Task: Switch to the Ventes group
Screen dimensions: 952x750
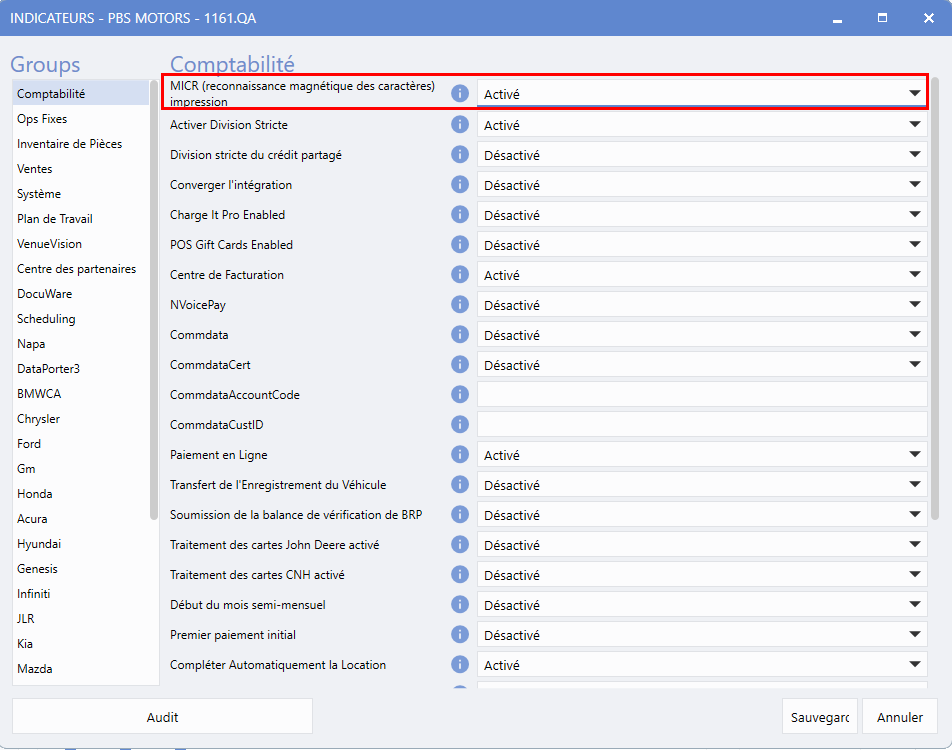Action: click(x=81, y=169)
